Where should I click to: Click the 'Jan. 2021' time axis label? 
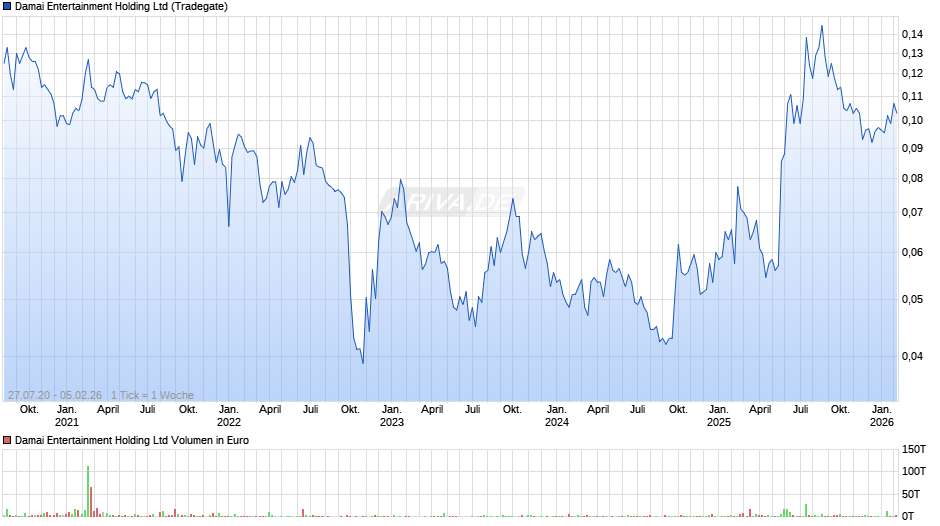point(67,416)
